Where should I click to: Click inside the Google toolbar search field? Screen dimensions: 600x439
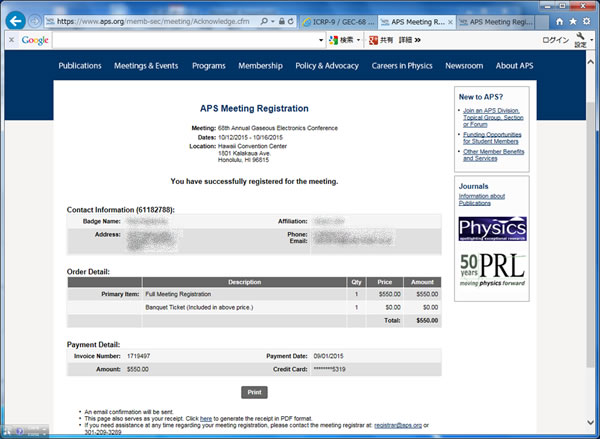[x=185, y=40]
